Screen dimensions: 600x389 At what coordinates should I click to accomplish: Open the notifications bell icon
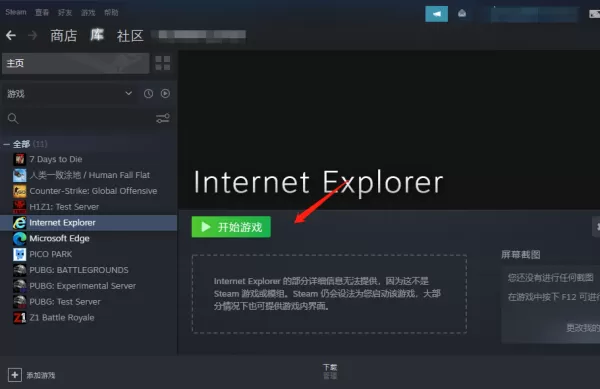[462, 14]
